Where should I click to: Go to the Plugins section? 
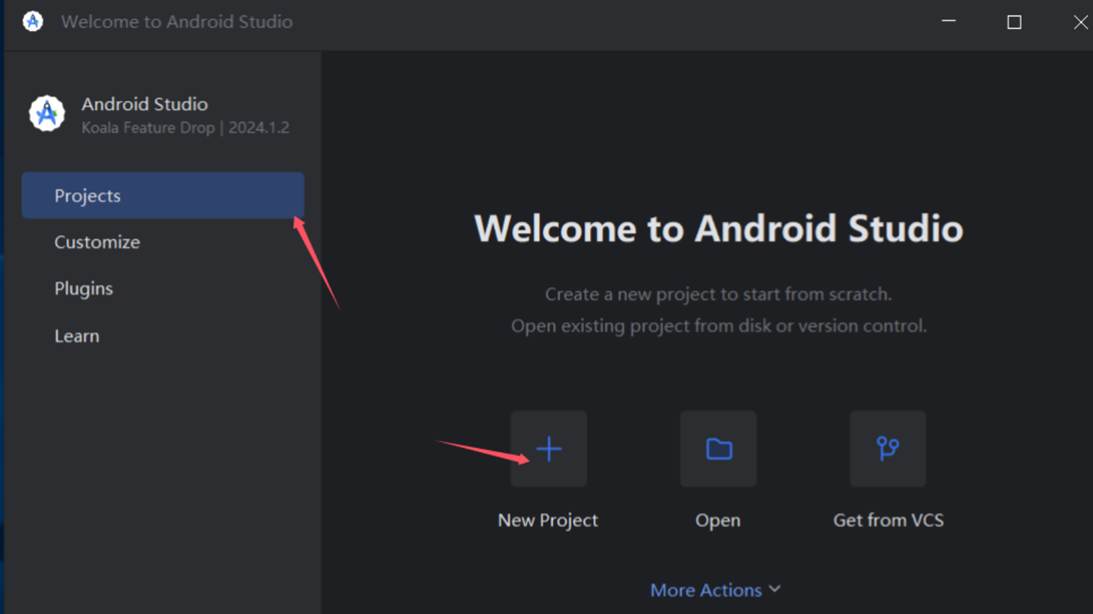(84, 289)
